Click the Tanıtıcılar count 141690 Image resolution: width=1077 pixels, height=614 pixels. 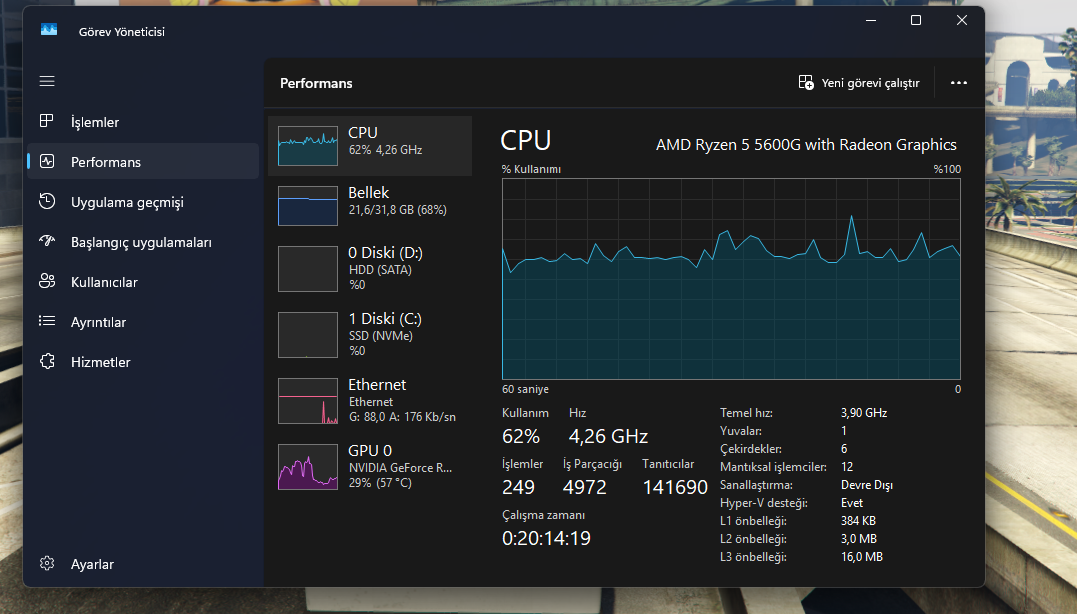675,487
